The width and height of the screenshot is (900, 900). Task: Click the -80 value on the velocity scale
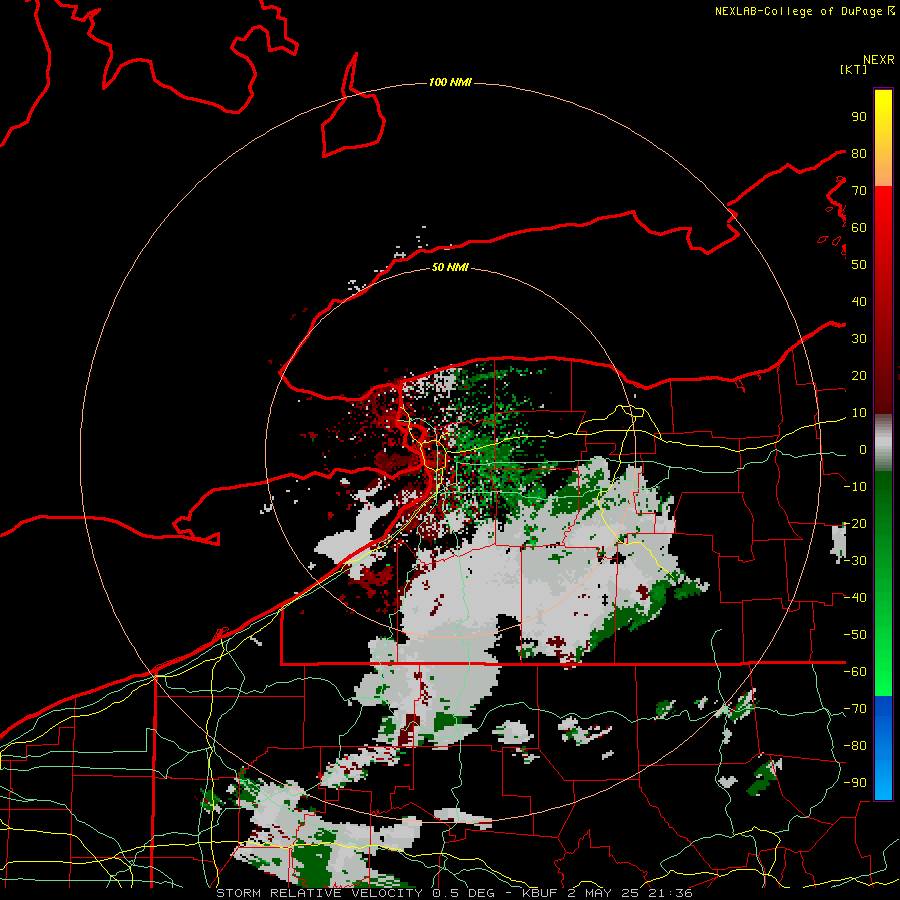pyautogui.click(x=855, y=746)
